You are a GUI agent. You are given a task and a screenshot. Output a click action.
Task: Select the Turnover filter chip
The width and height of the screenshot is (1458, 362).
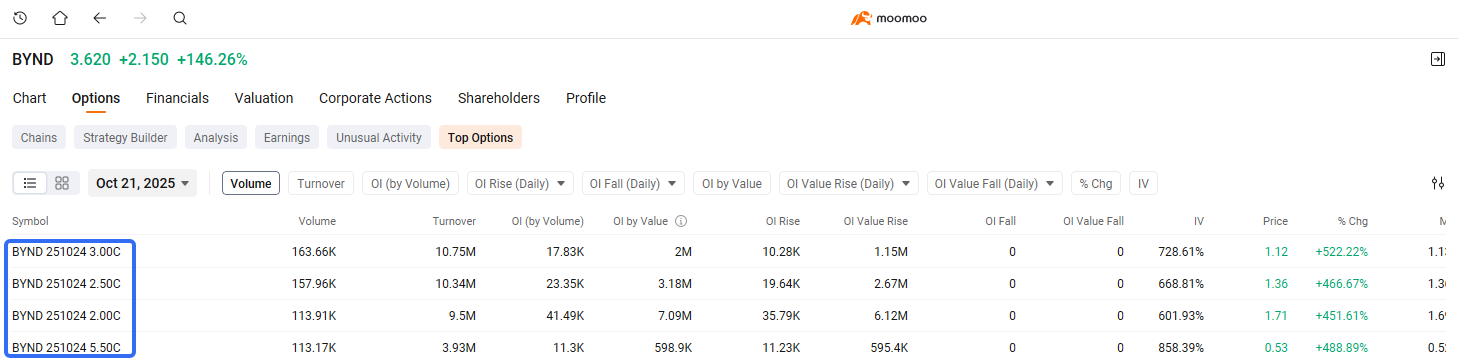point(321,183)
